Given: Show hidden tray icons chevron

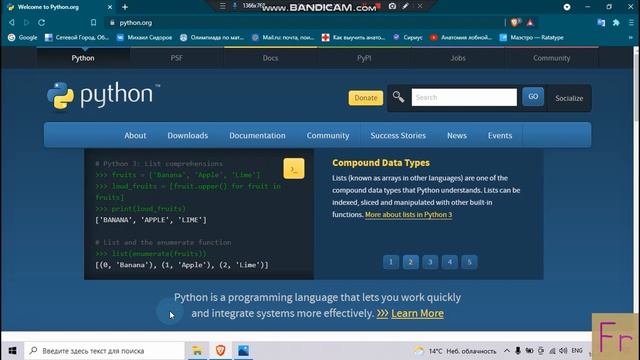Looking at the screenshot, I should point(507,351).
